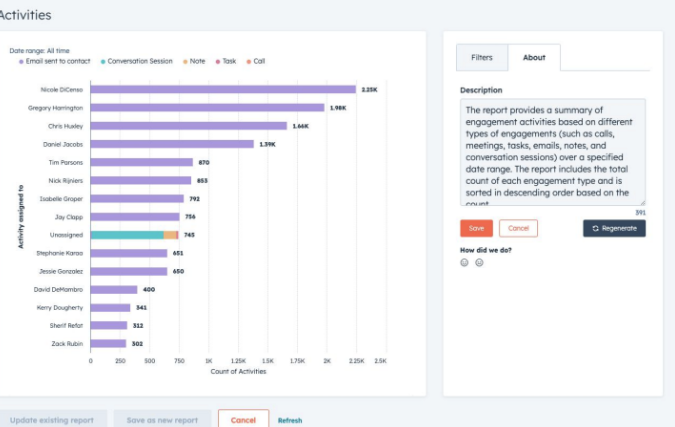Save the report description
This screenshot has height=427, width=675.
click(476, 229)
